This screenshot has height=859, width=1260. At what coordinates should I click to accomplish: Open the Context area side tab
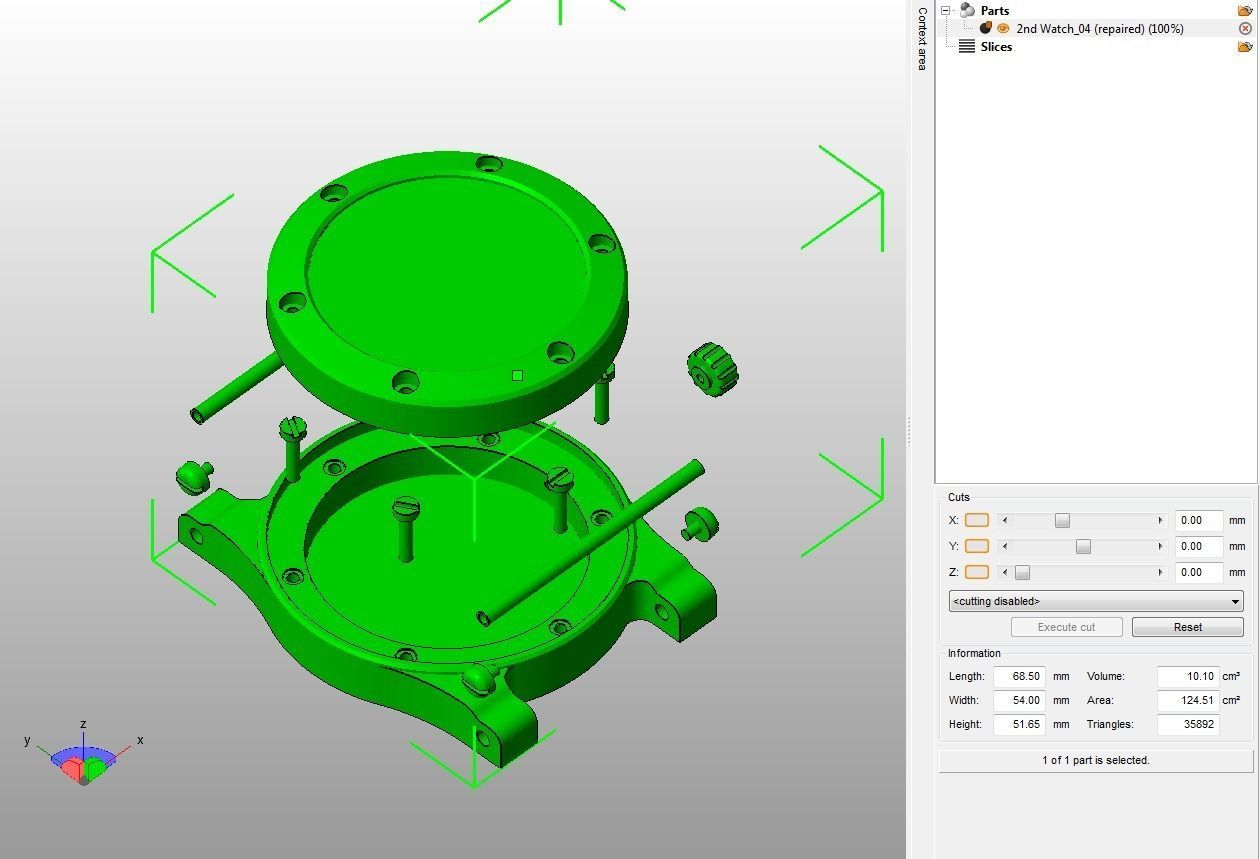[x=922, y=38]
